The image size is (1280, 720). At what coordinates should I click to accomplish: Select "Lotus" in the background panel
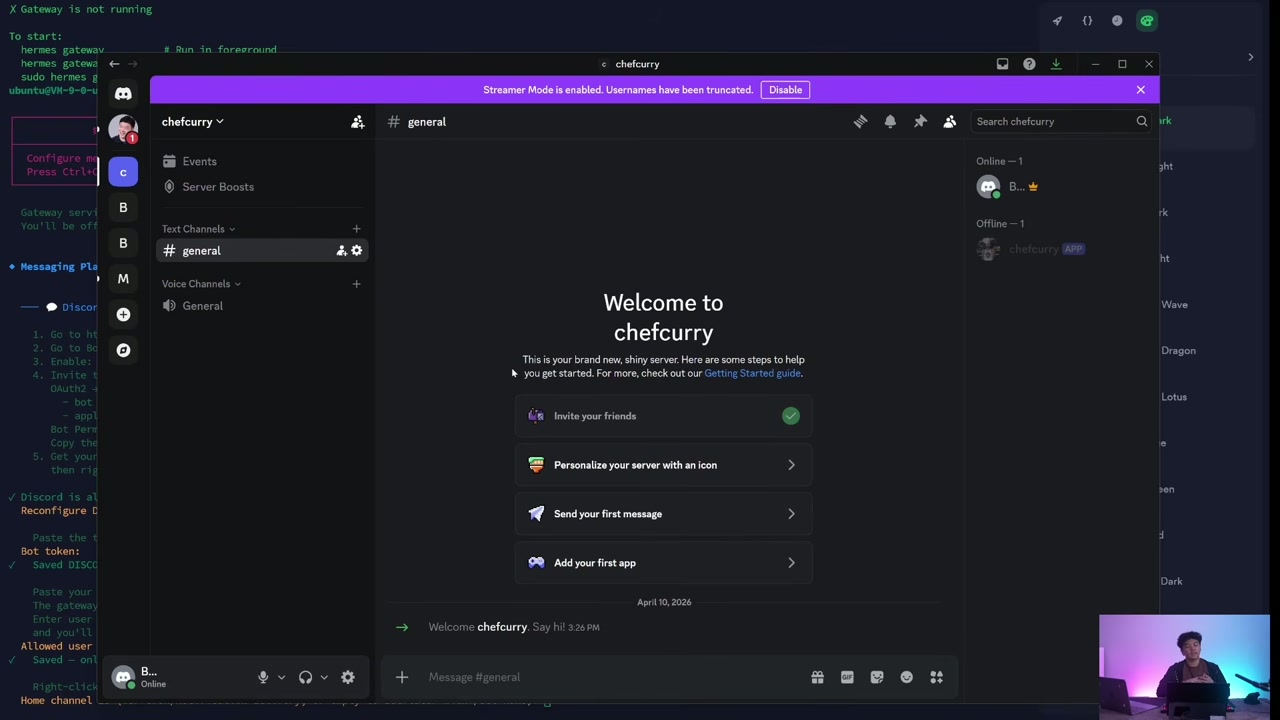pyautogui.click(x=1174, y=397)
